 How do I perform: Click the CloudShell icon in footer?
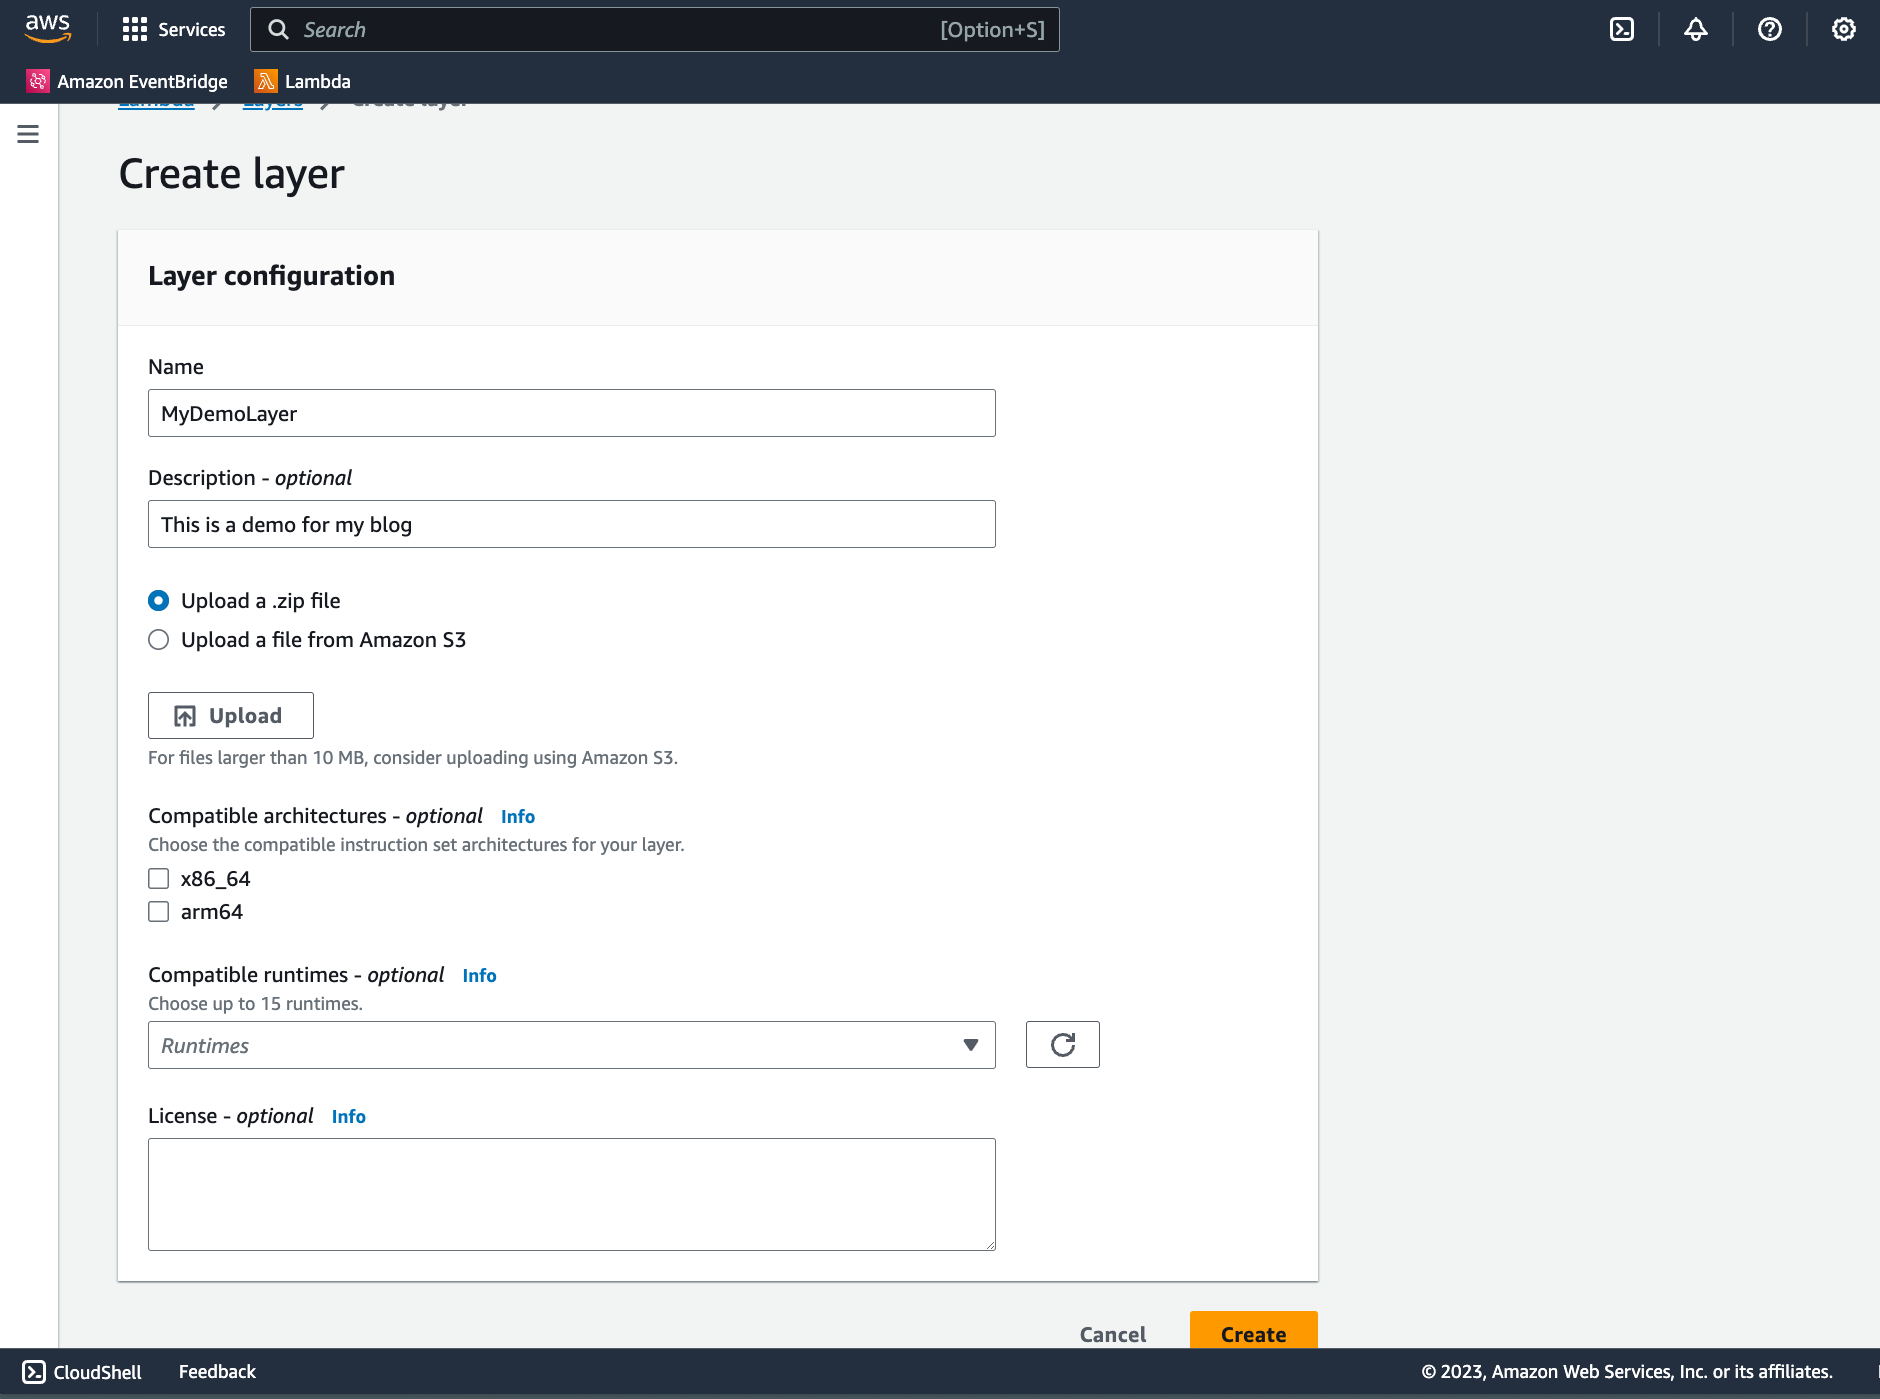coord(34,1372)
